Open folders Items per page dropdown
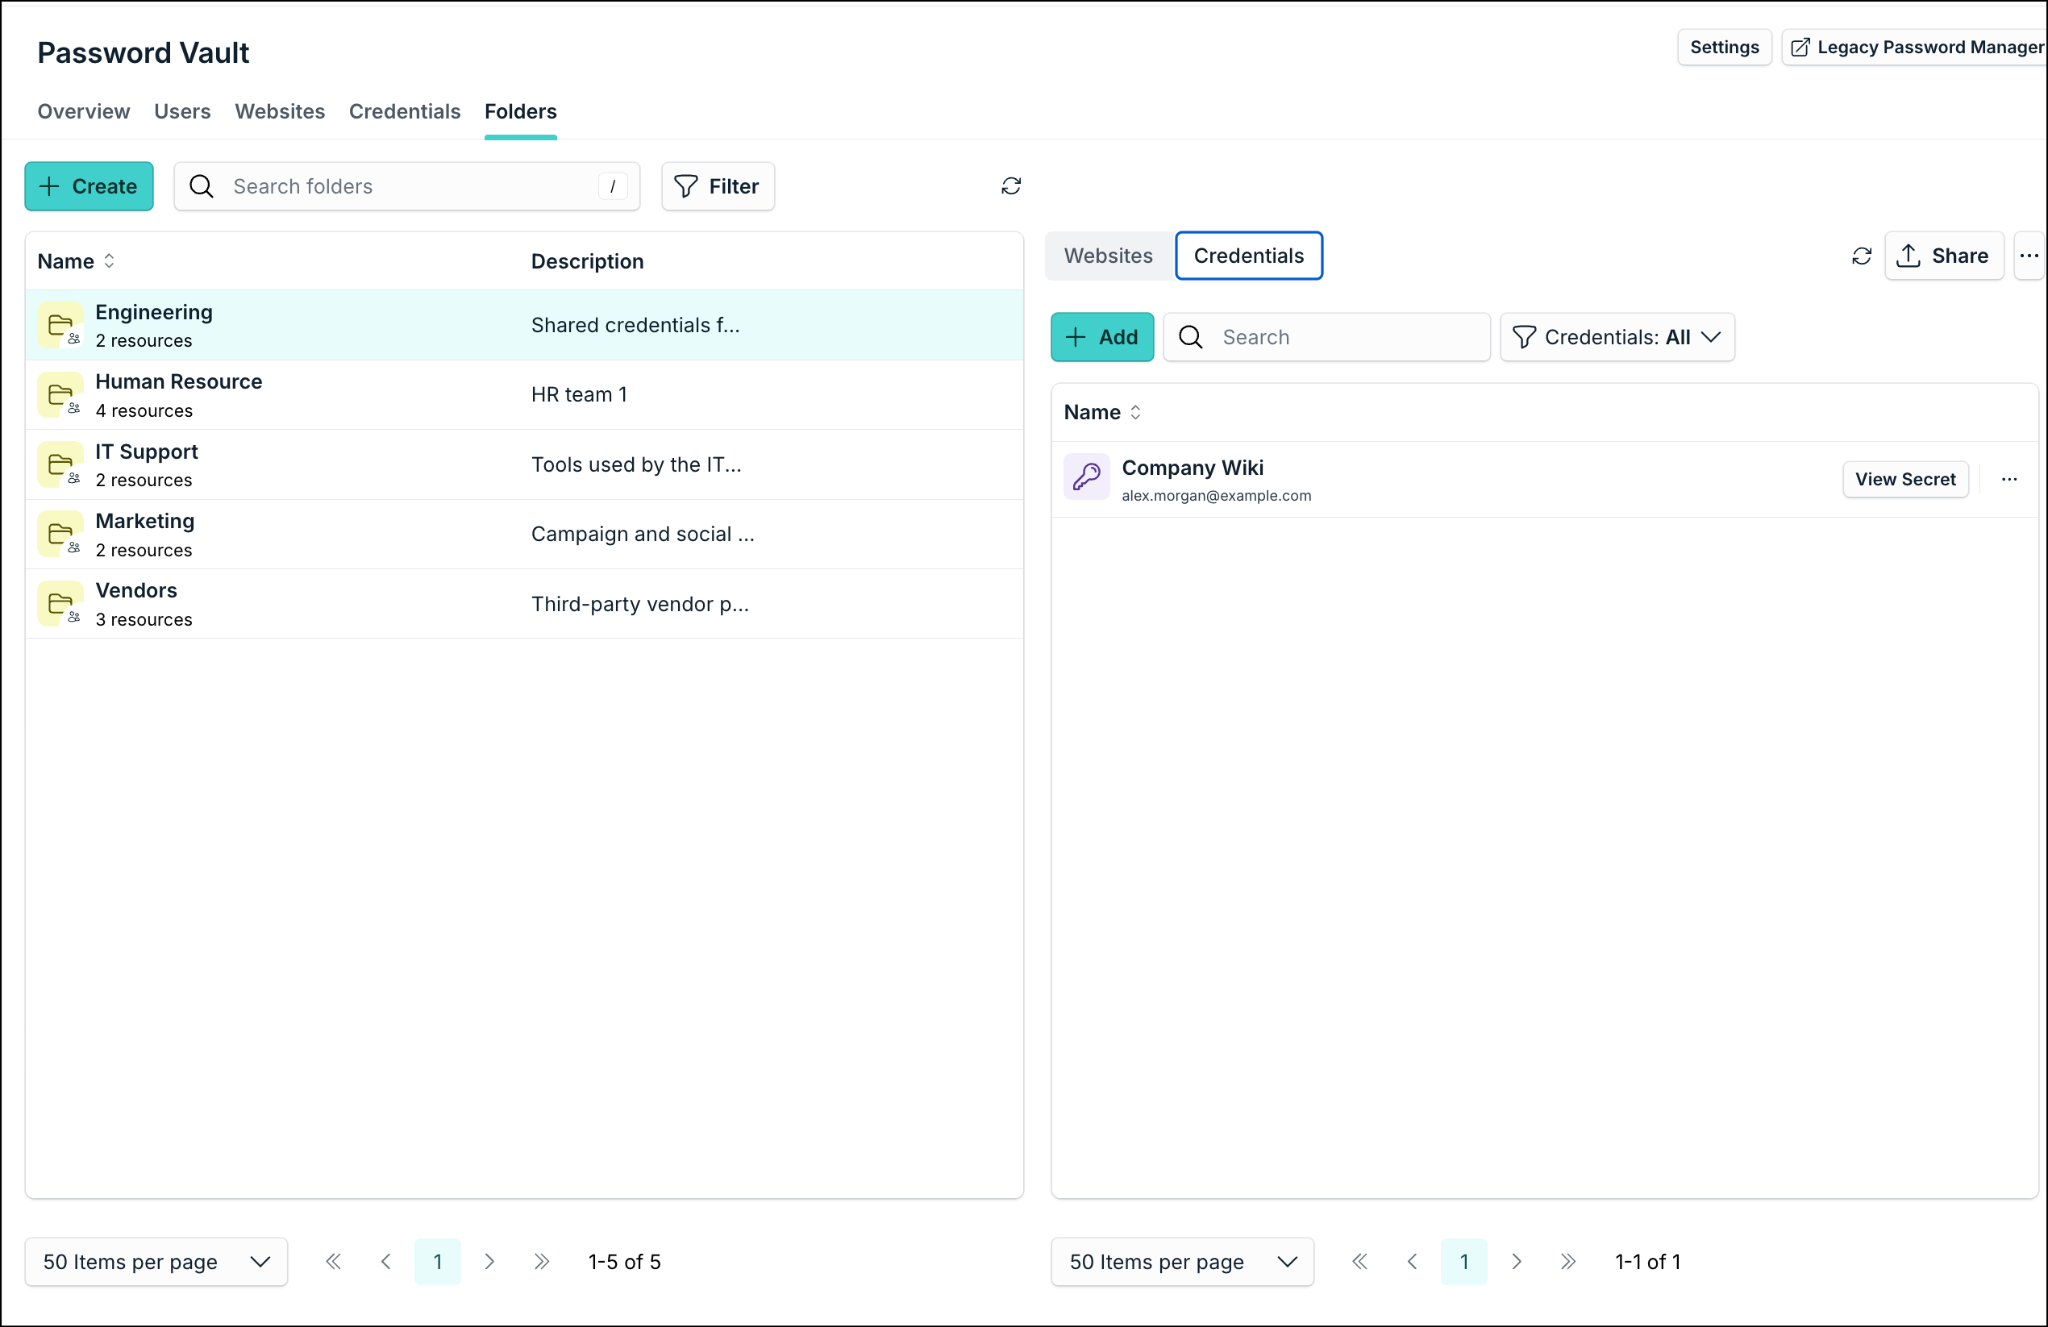 click(156, 1262)
